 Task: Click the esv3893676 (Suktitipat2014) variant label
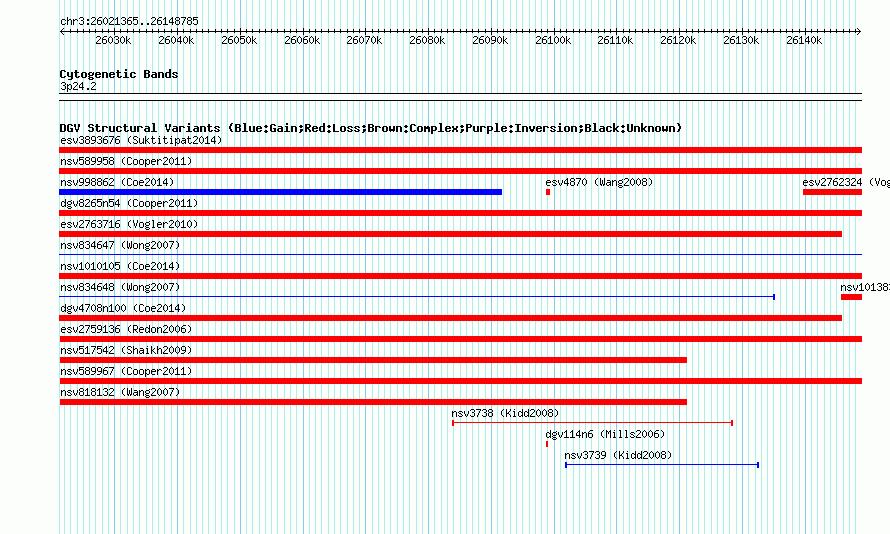click(x=141, y=140)
